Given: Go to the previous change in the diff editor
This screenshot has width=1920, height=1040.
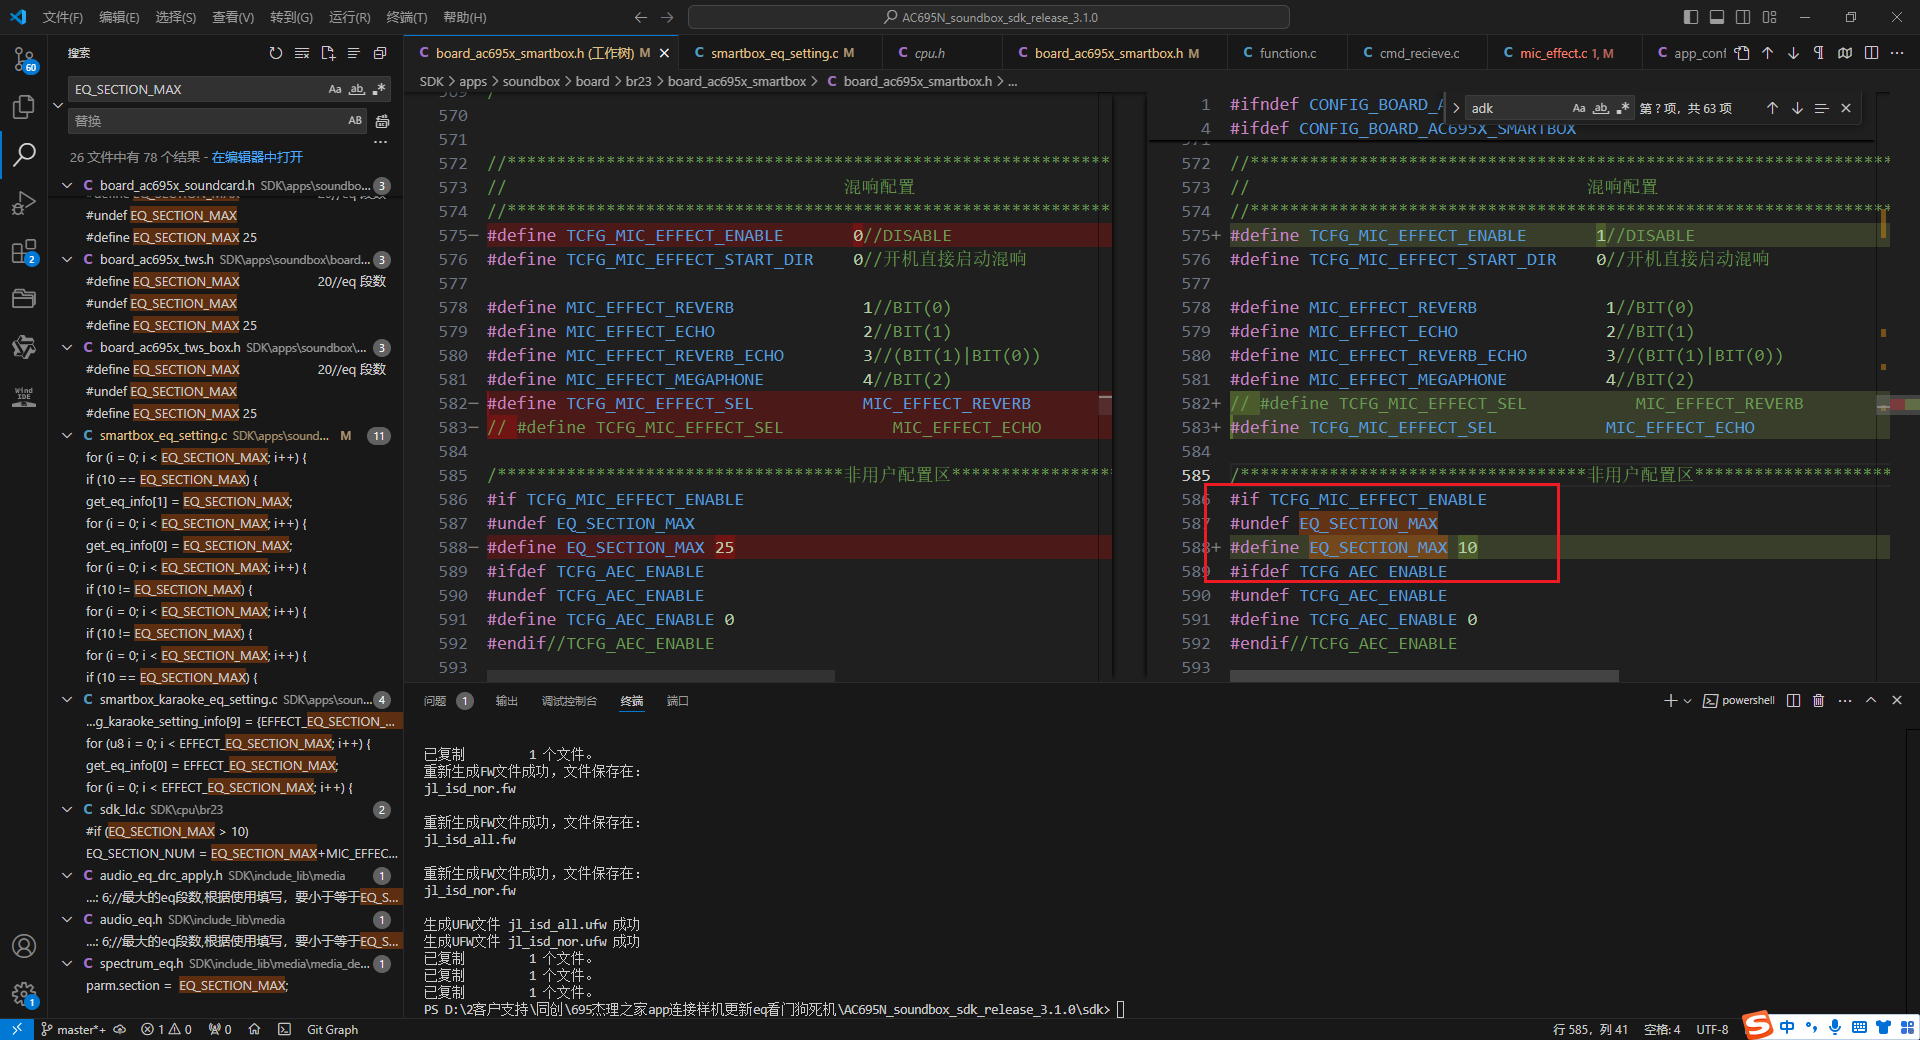Looking at the screenshot, I should pyautogui.click(x=1767, y=53).
